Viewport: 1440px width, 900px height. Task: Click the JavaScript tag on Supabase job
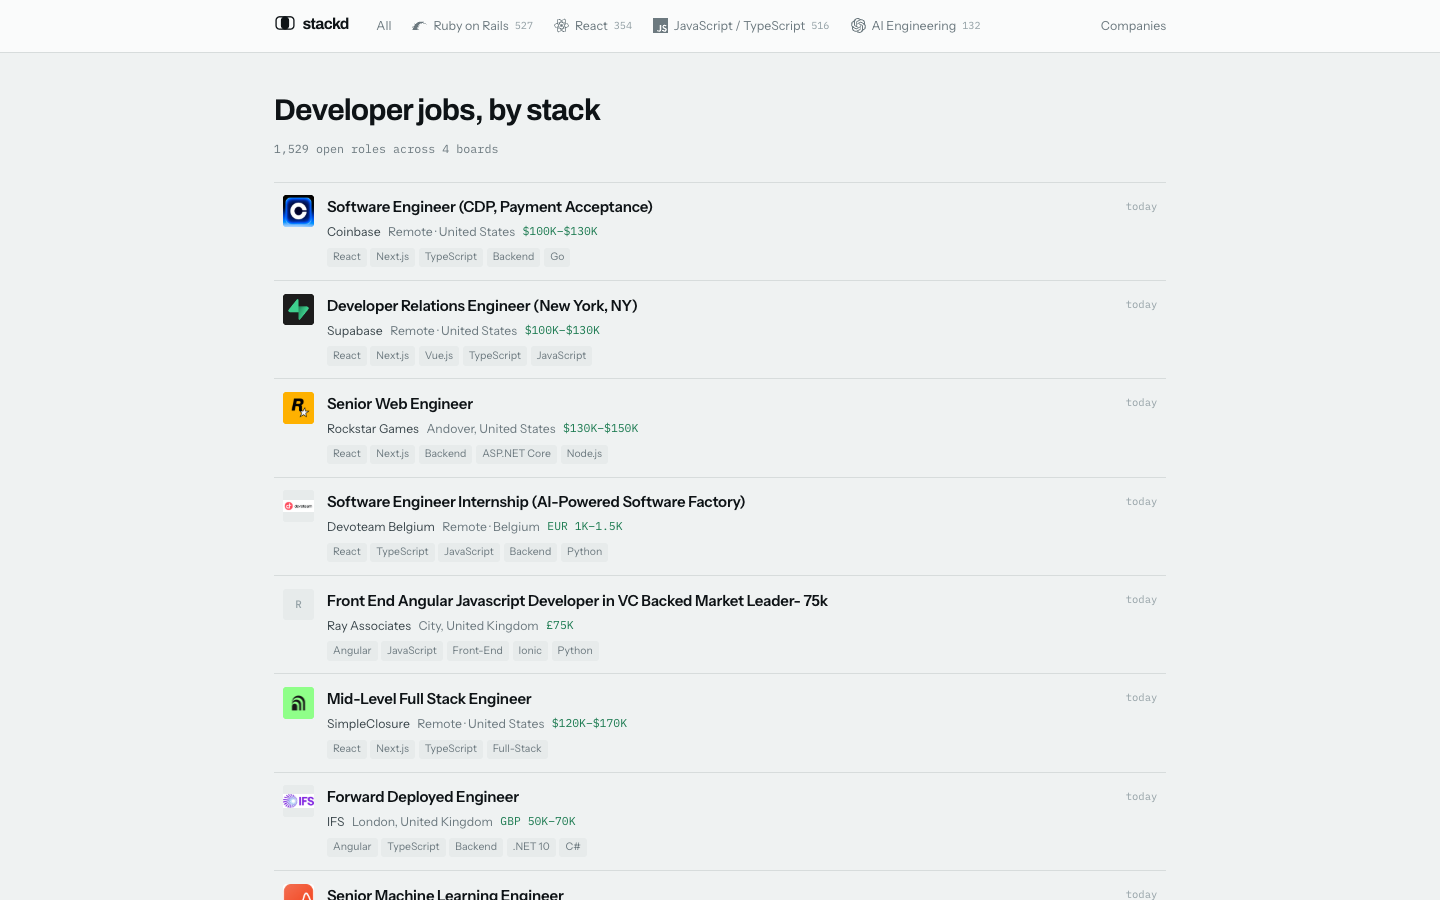[561, 356]
